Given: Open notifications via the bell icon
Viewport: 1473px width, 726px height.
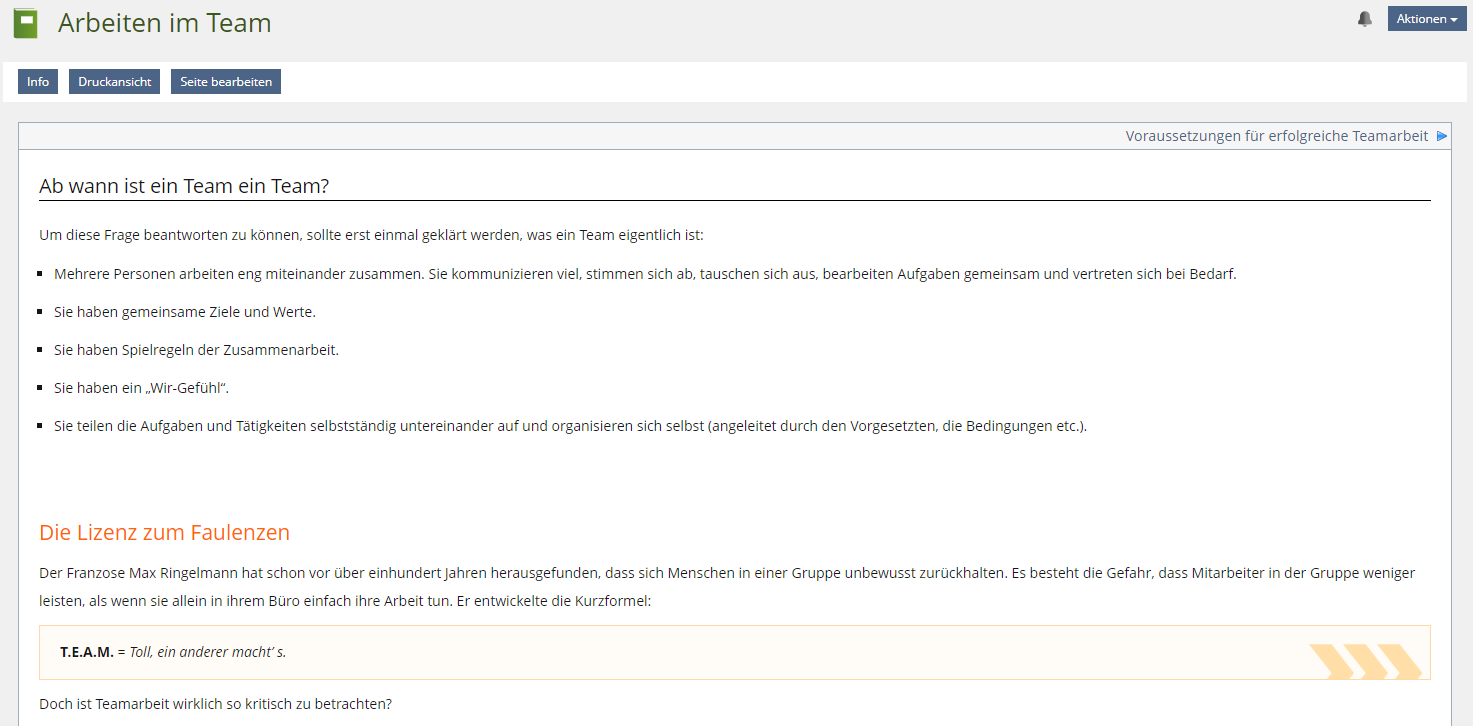Looking at the screenshot, I should pyautogui.click(x=1364, y=18).
